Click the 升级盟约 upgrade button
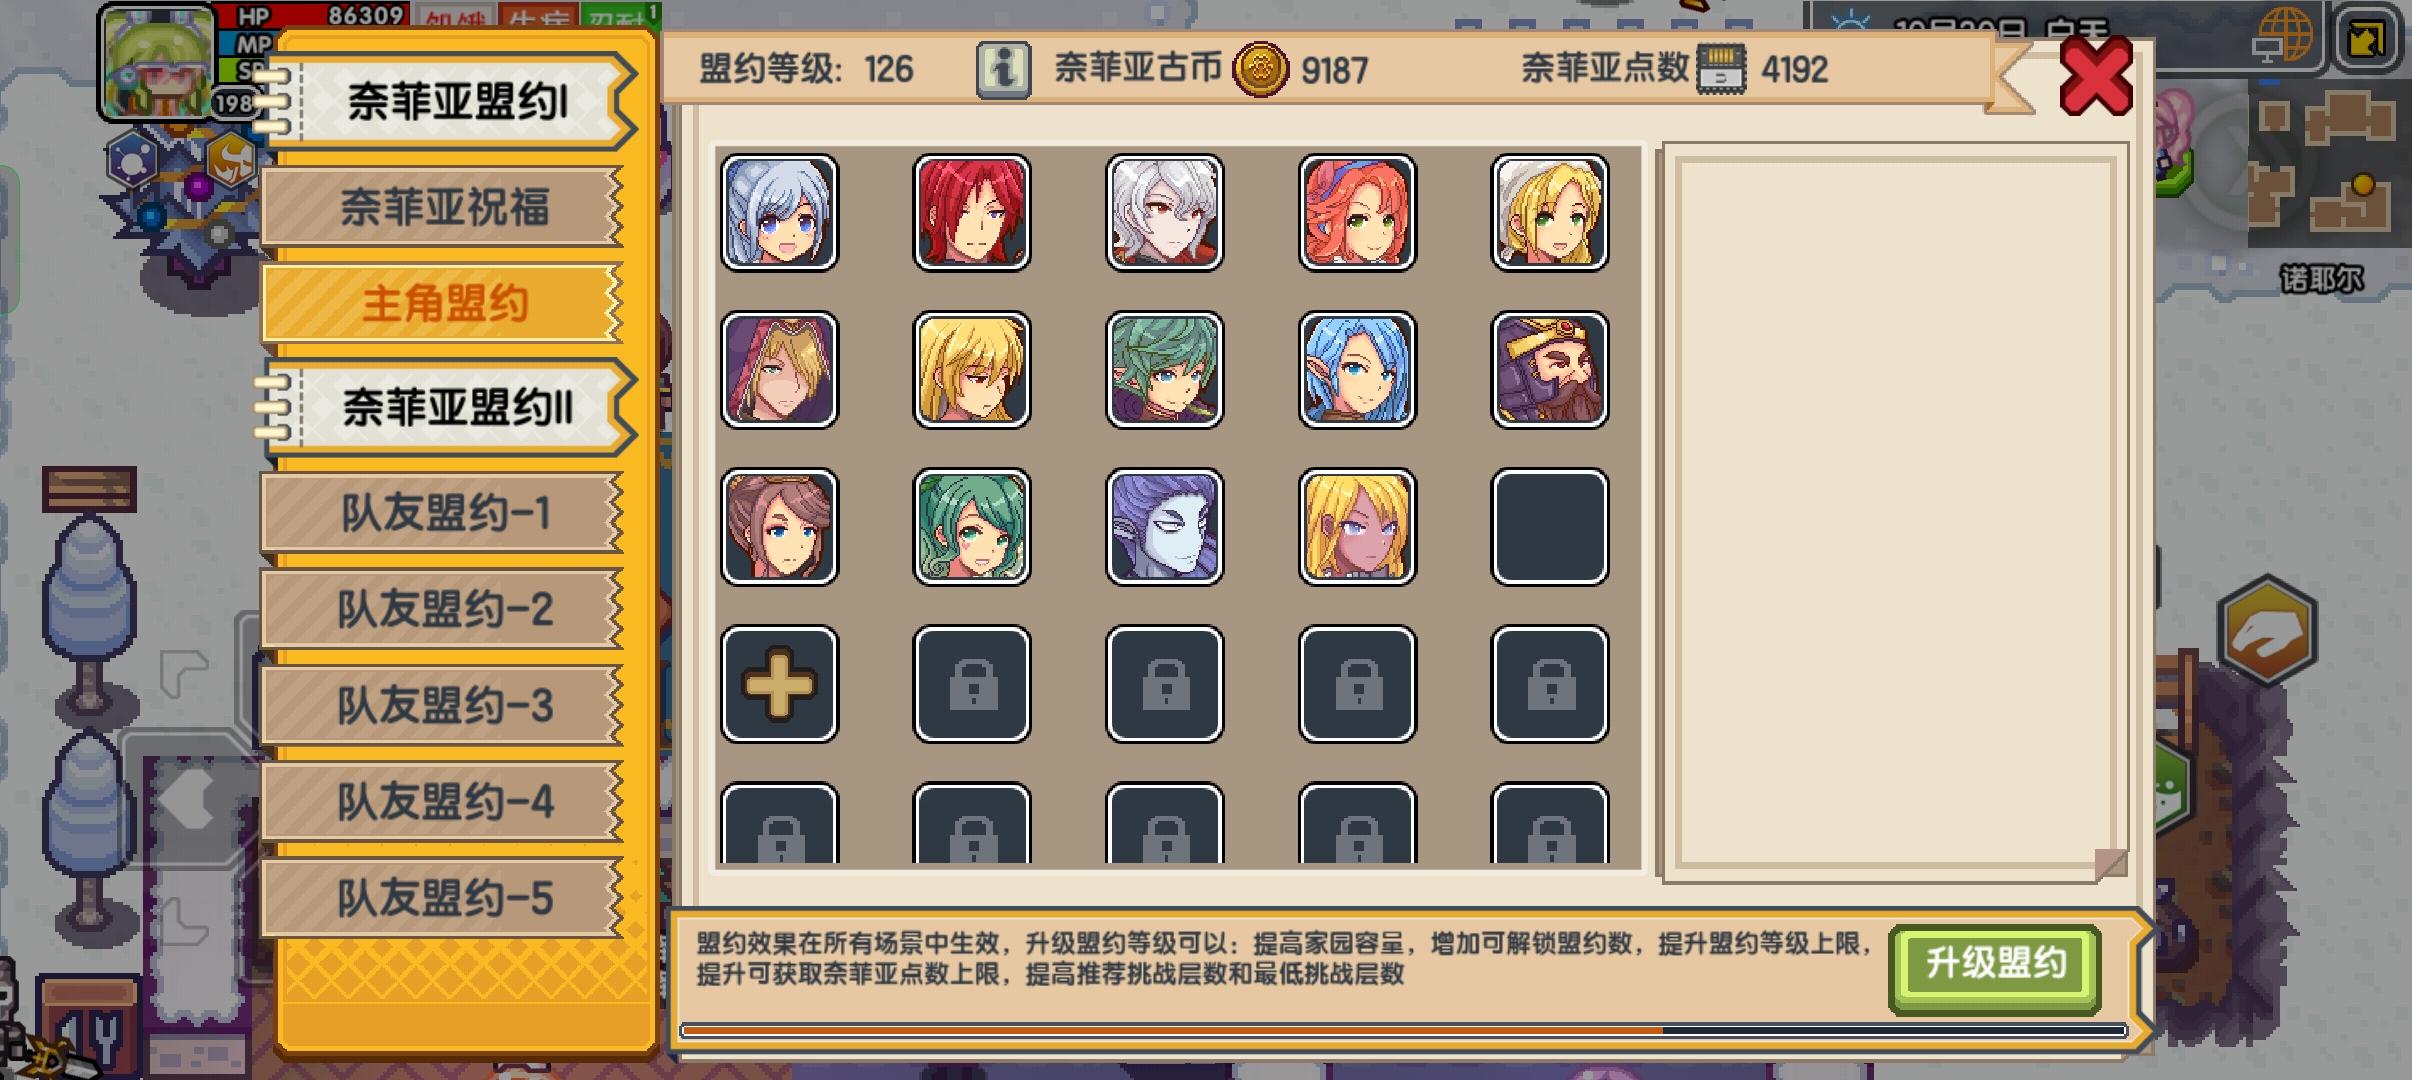This screenshot has height=1080, width=2412. click(1995, 964)
